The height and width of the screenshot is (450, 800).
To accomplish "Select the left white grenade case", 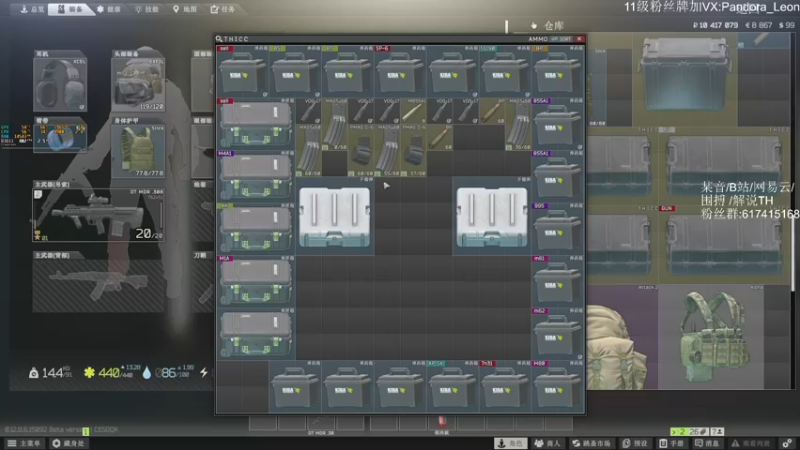I will [x=335, y=216].
